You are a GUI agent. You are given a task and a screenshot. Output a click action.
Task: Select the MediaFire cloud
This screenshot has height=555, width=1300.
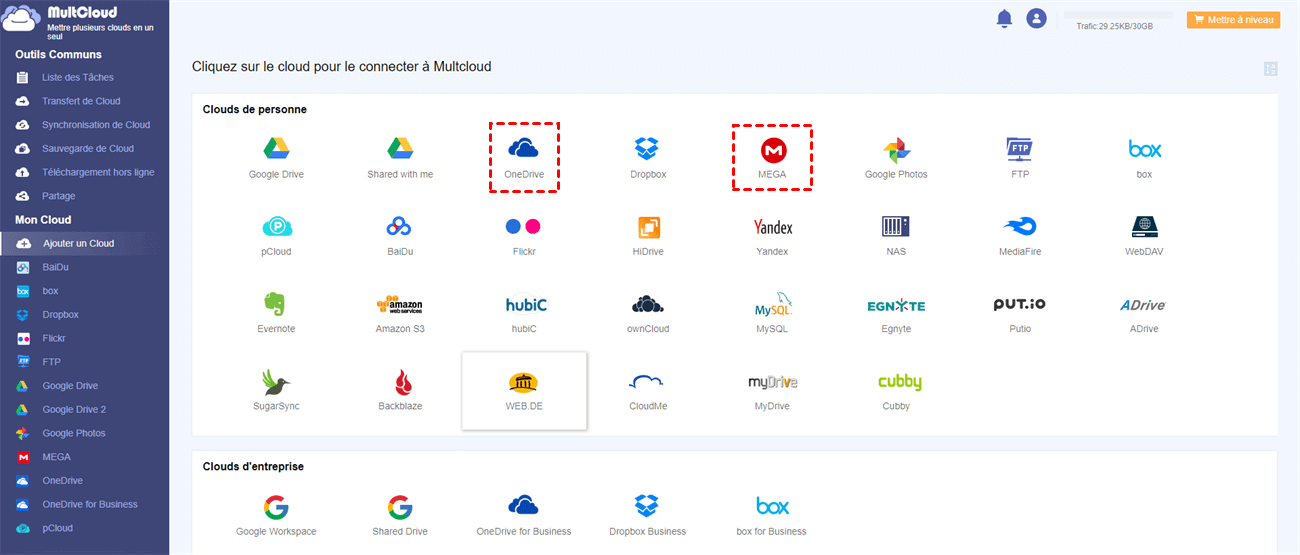[1020, 226]
